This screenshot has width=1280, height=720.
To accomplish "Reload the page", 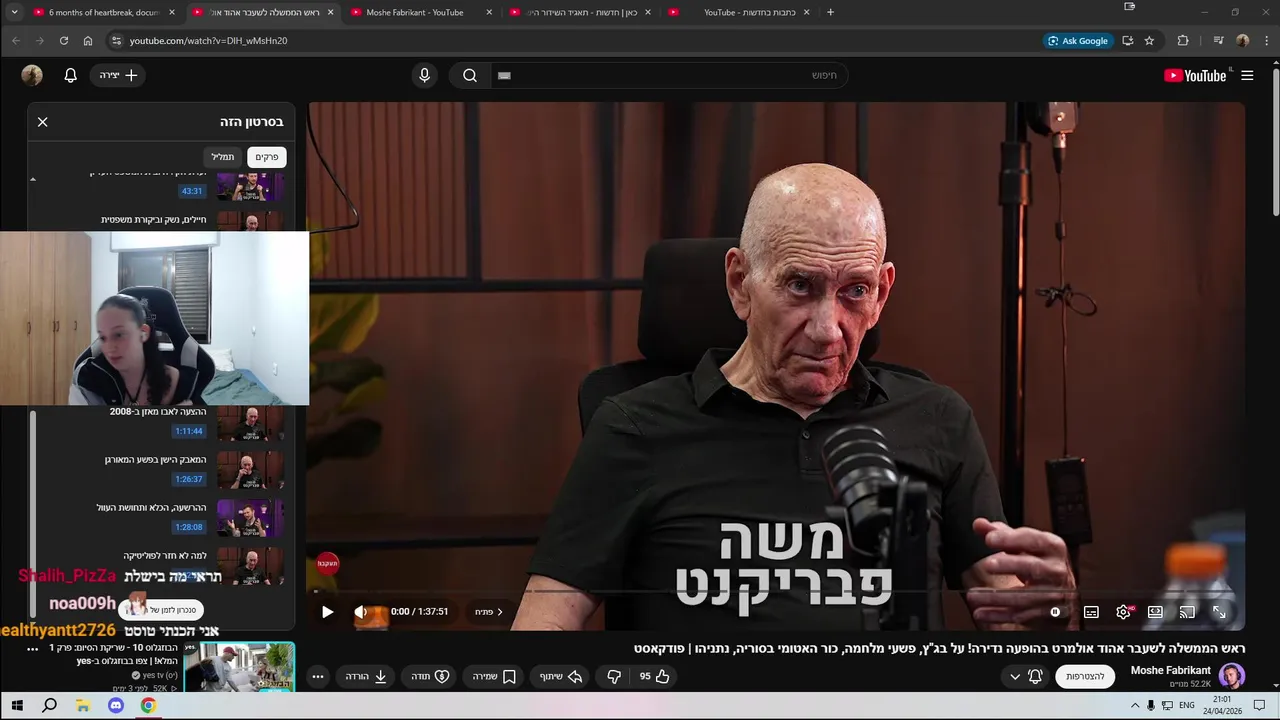I will [63, 40].
